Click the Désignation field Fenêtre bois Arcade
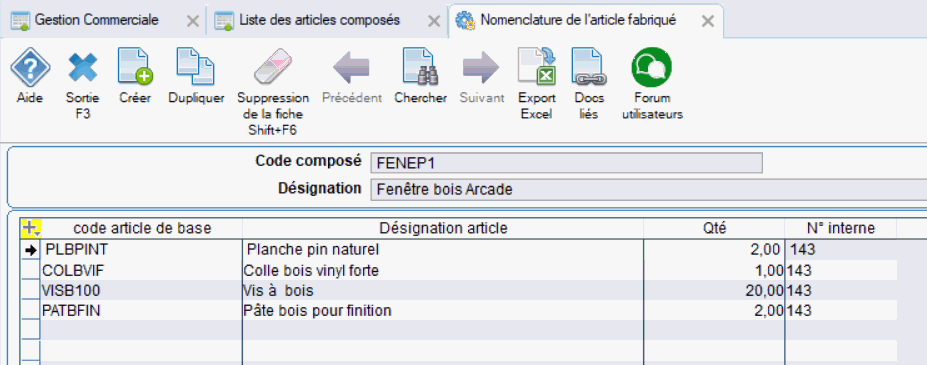The width and height of the screenshot is (927, 365). coord(649,190)
